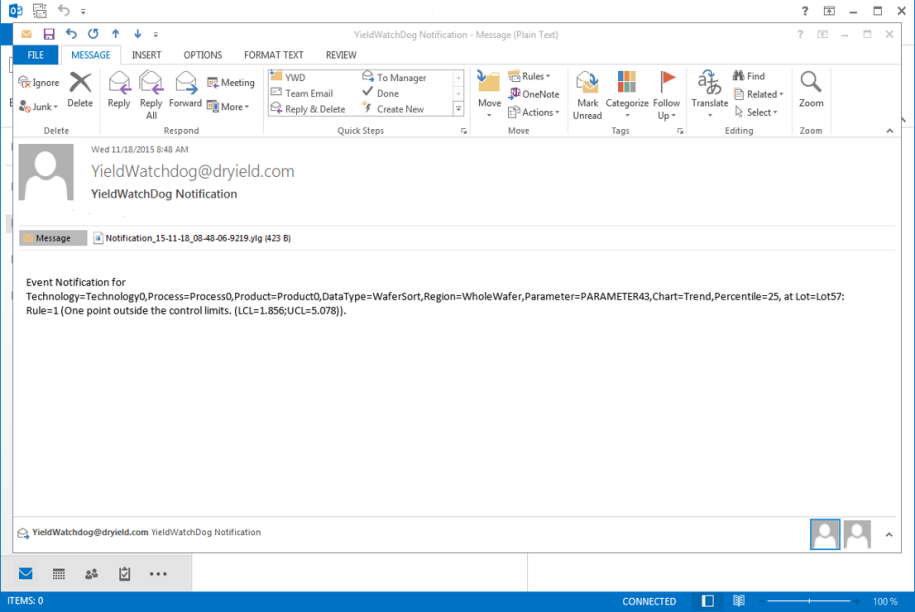This screenshot has height=612, width=915.
Task: Open the Junk dropdown menu
Action: [x=40, y=106]
